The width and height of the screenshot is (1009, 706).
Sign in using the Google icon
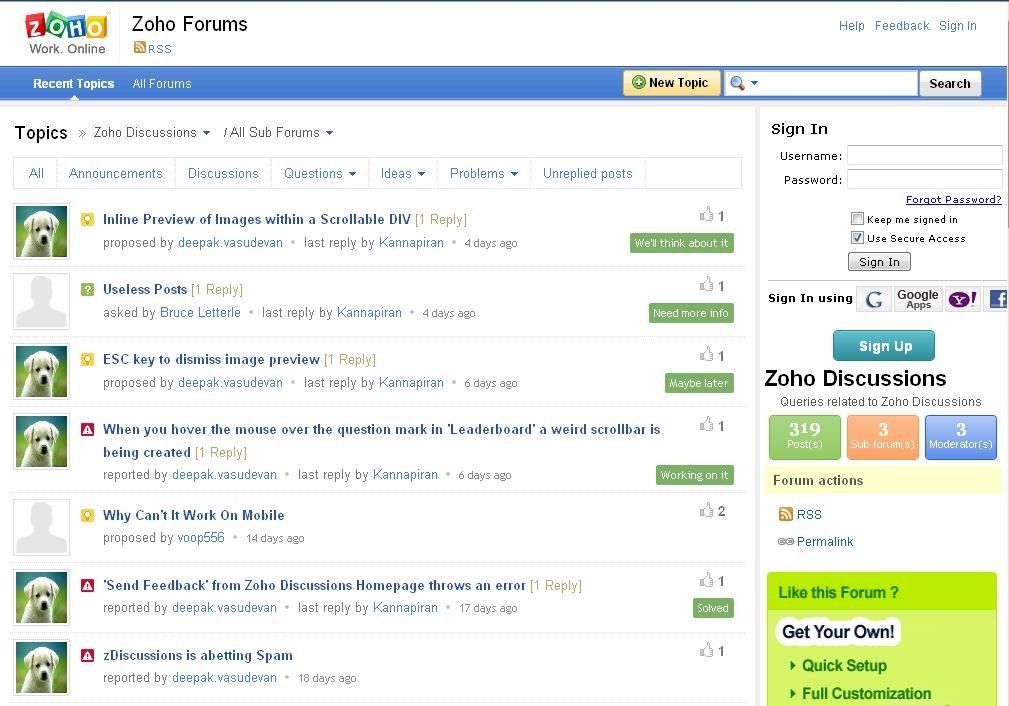point(874,298)
